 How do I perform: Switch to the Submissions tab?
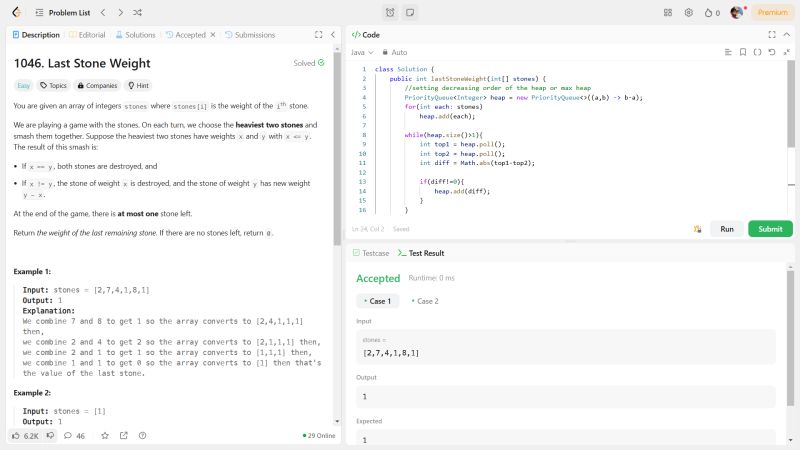pyautogui.click(x=250, y=35)
